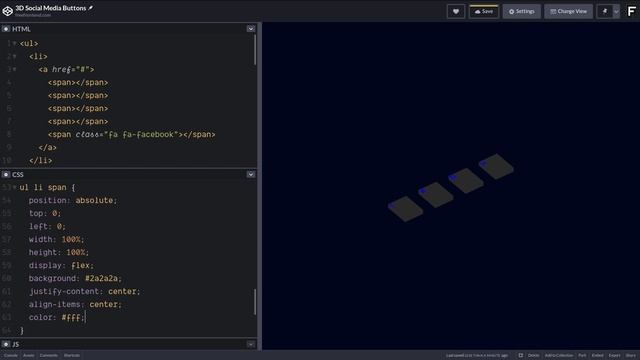Collapse the <li> fold arrow on line 2
The height and width of the screenshot is (360, 640).
tap(15, 56)
